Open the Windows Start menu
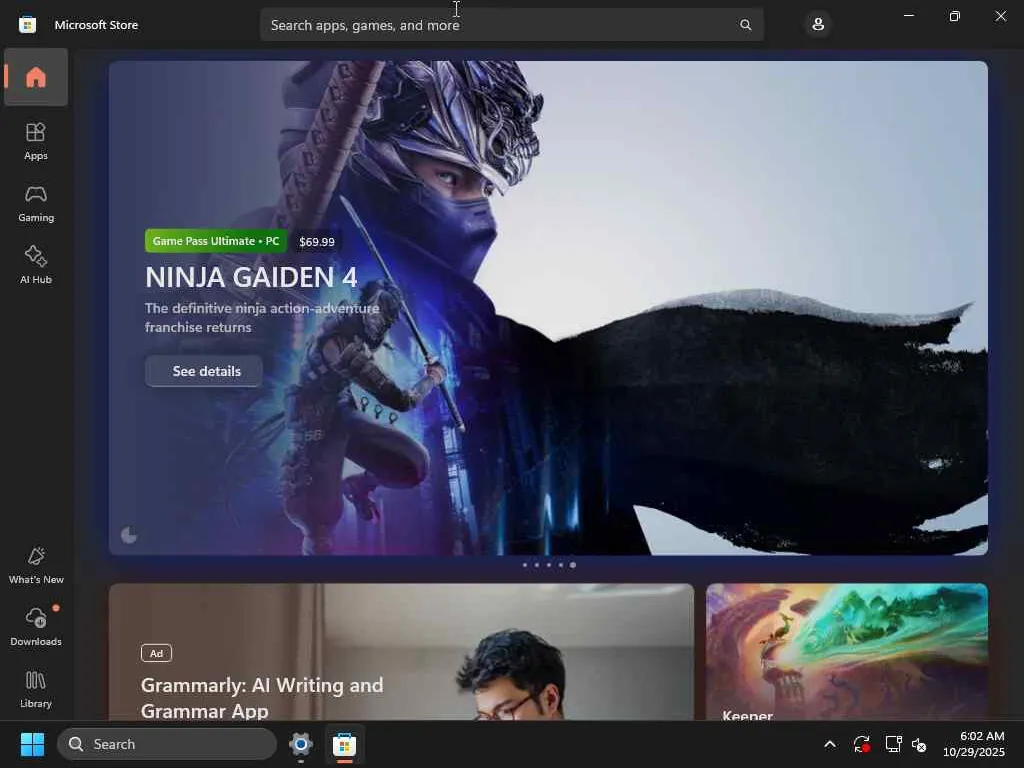The width and height of the screenshot is (1024, 768). [32, 744]
